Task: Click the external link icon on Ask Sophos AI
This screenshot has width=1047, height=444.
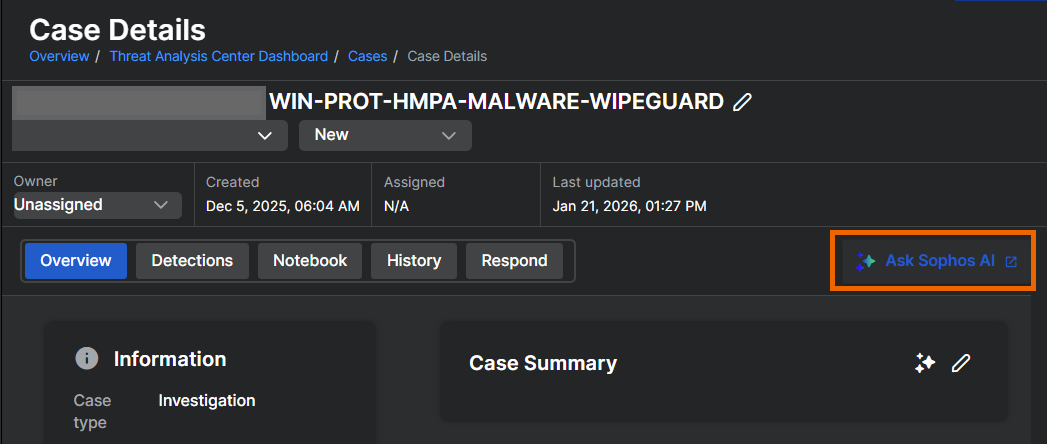Action: [x=1011, y=261]
